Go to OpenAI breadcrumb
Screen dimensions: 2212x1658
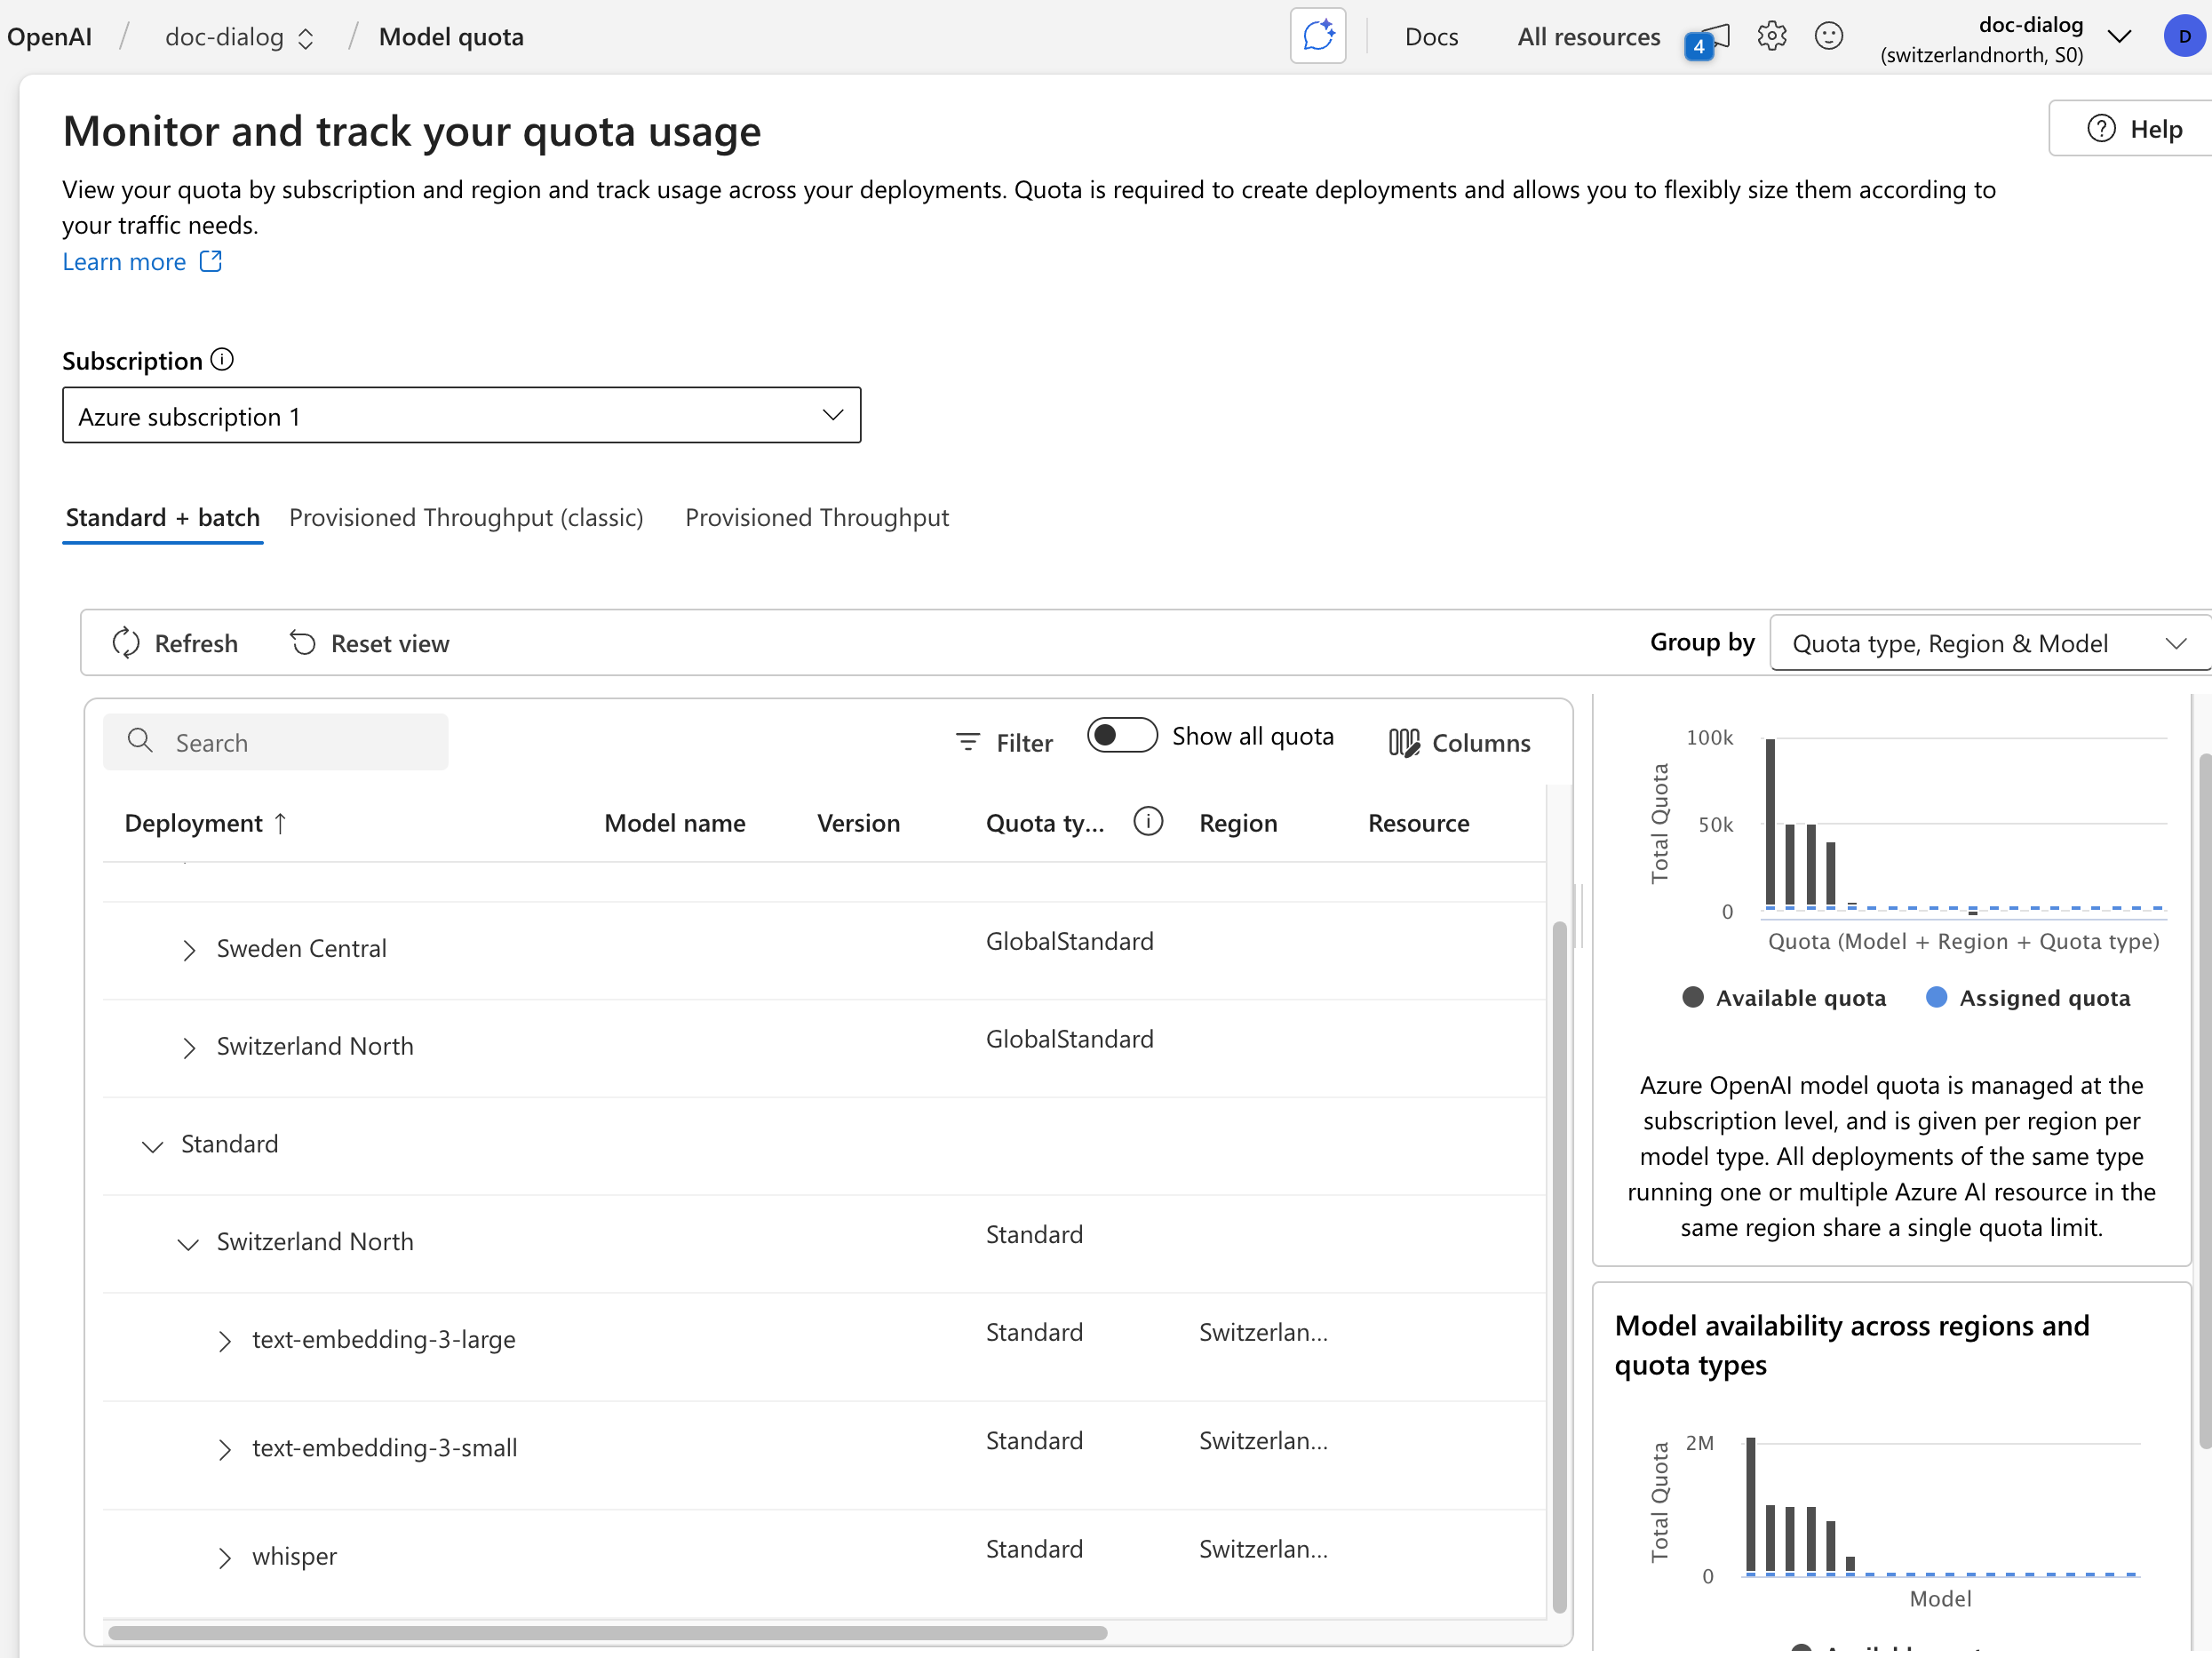[x=49, y=37]
